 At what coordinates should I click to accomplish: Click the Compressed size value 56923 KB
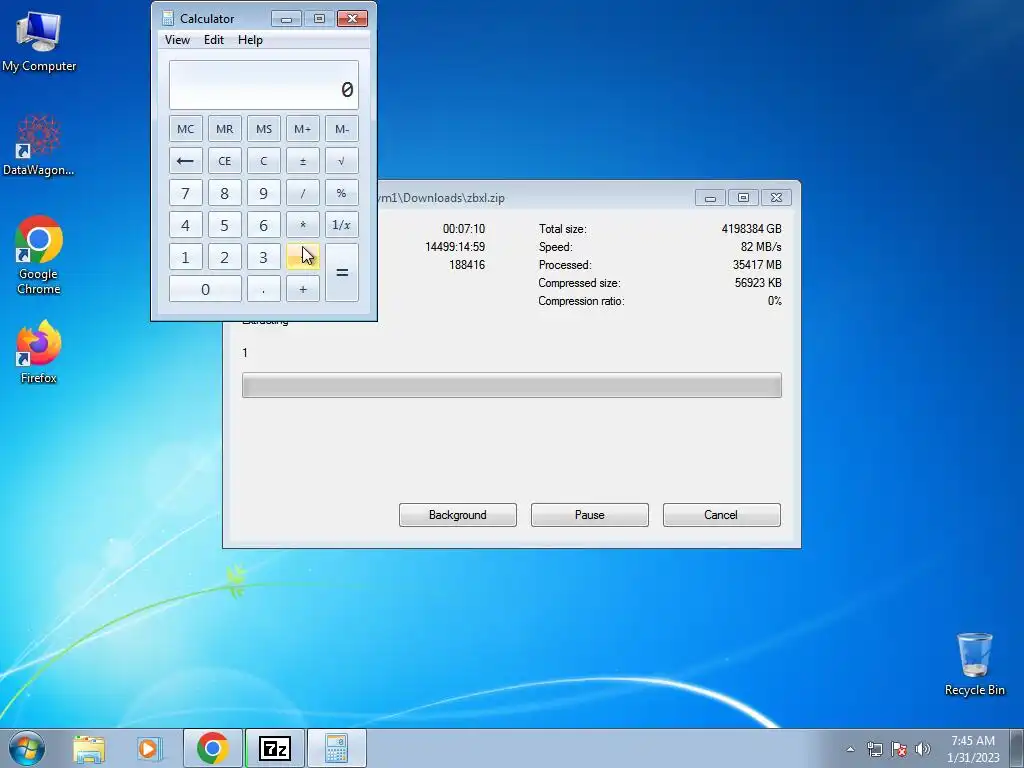[758, 283]
